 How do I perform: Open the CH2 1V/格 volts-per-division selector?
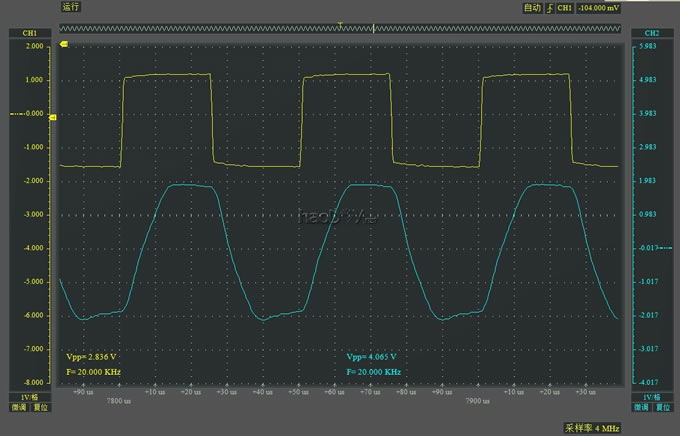point(648,397)
